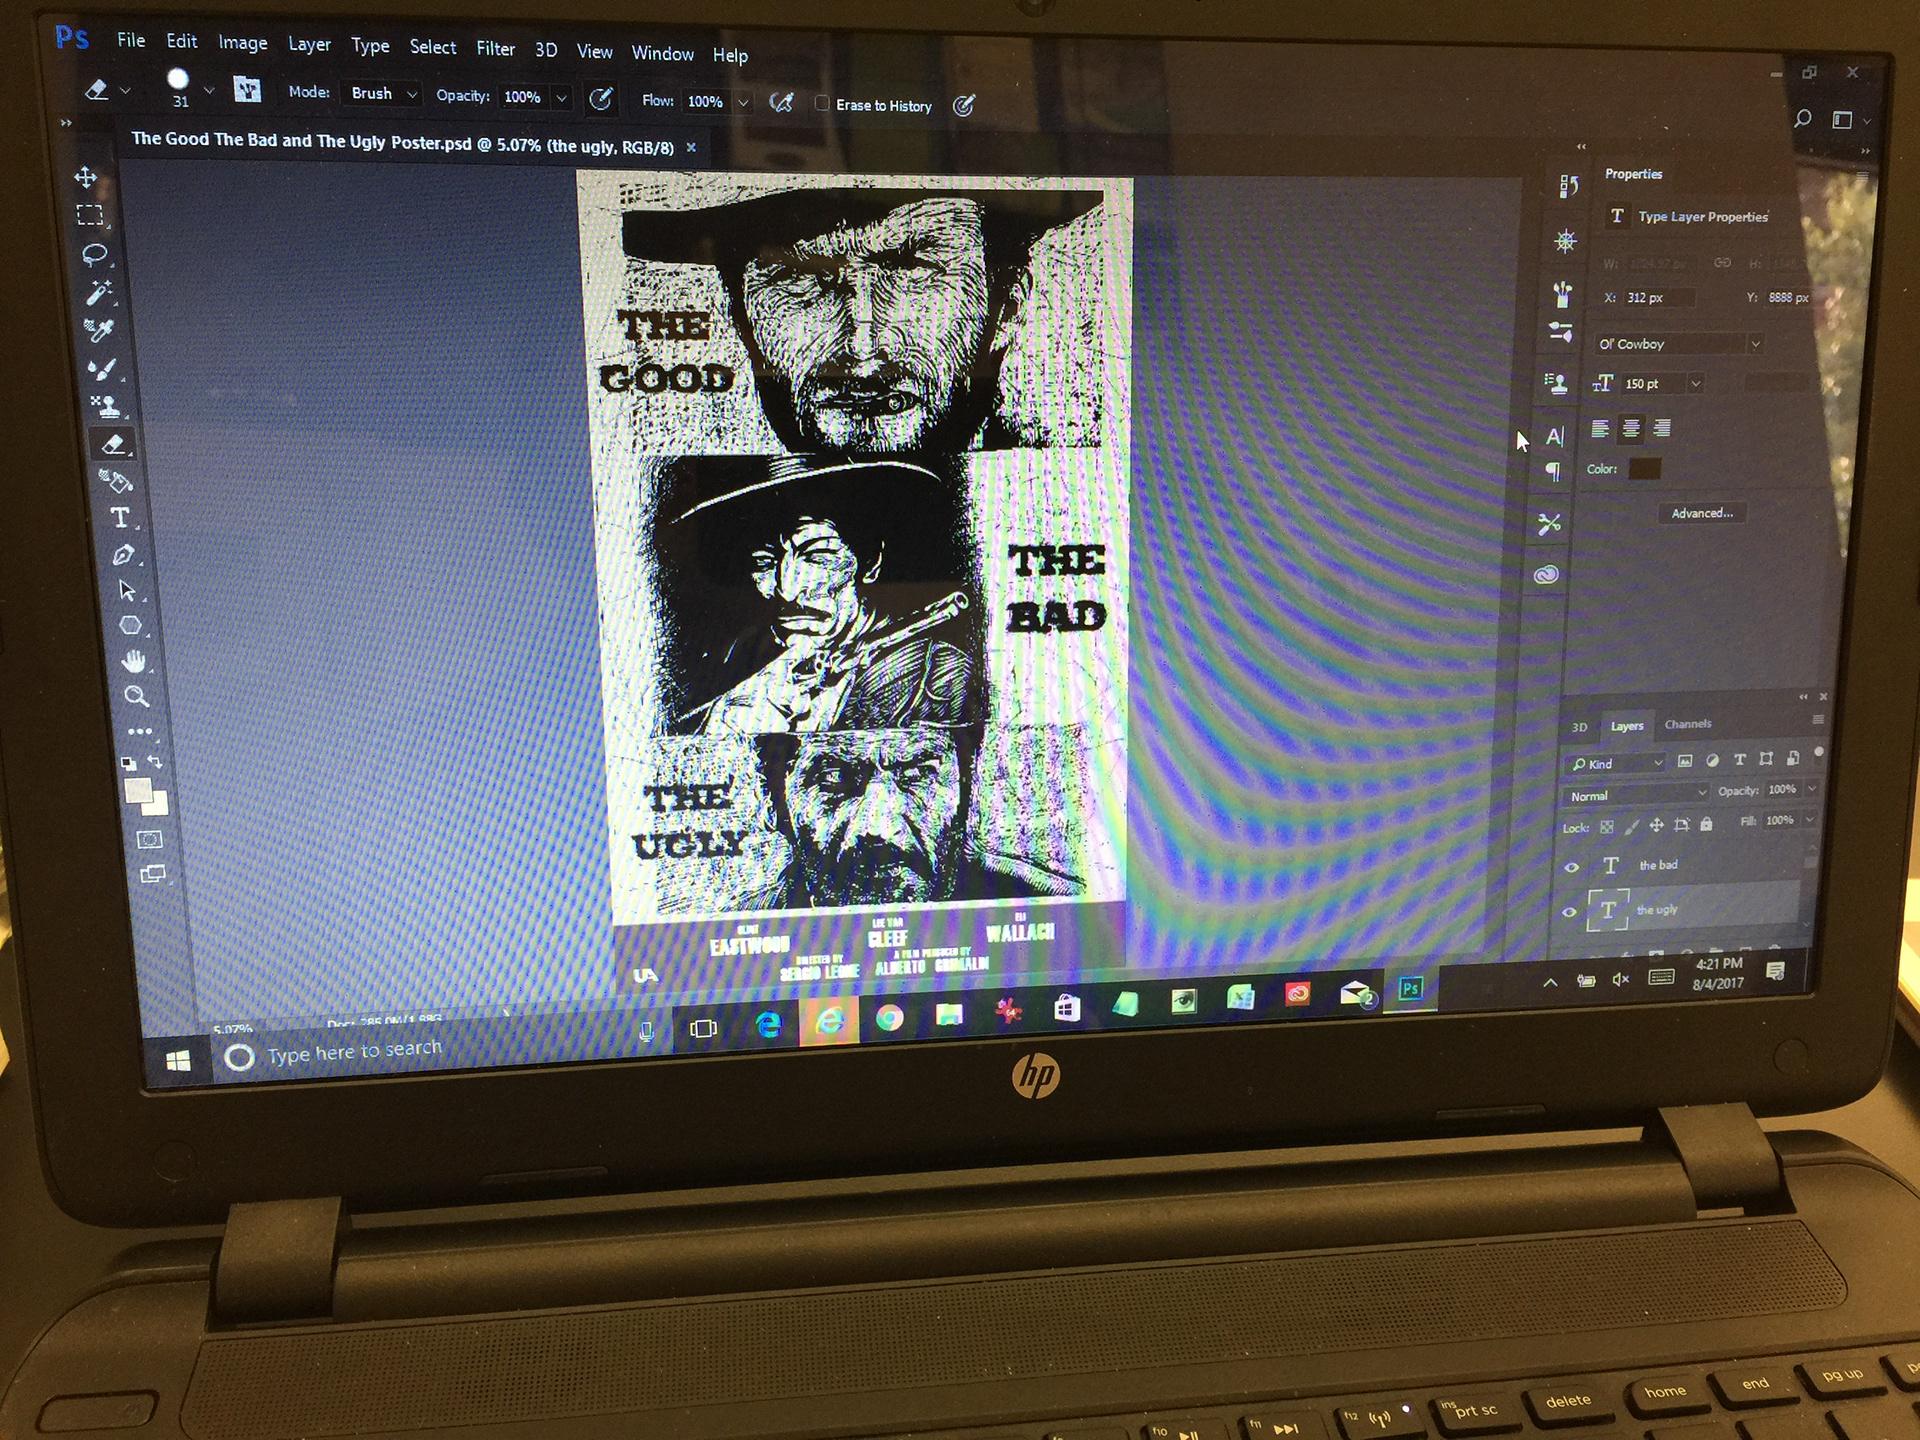The width and height of the screenshot is (1920, 1440).
Task: Toggle Quick Mask mode icon
Action: pyautogui.click(x=150, y=839)
